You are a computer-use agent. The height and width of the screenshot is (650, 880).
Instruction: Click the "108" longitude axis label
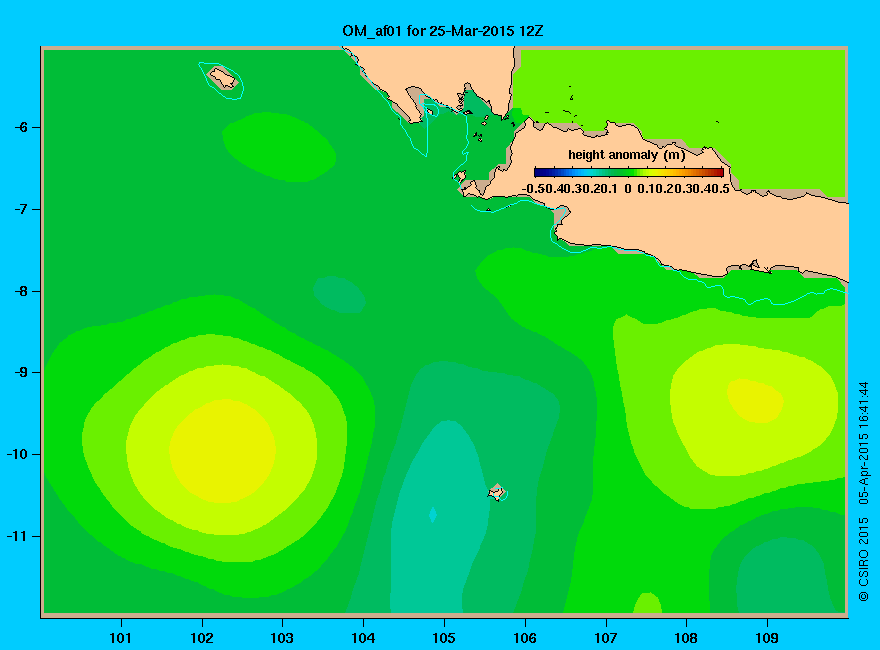(x=686, y=638)
